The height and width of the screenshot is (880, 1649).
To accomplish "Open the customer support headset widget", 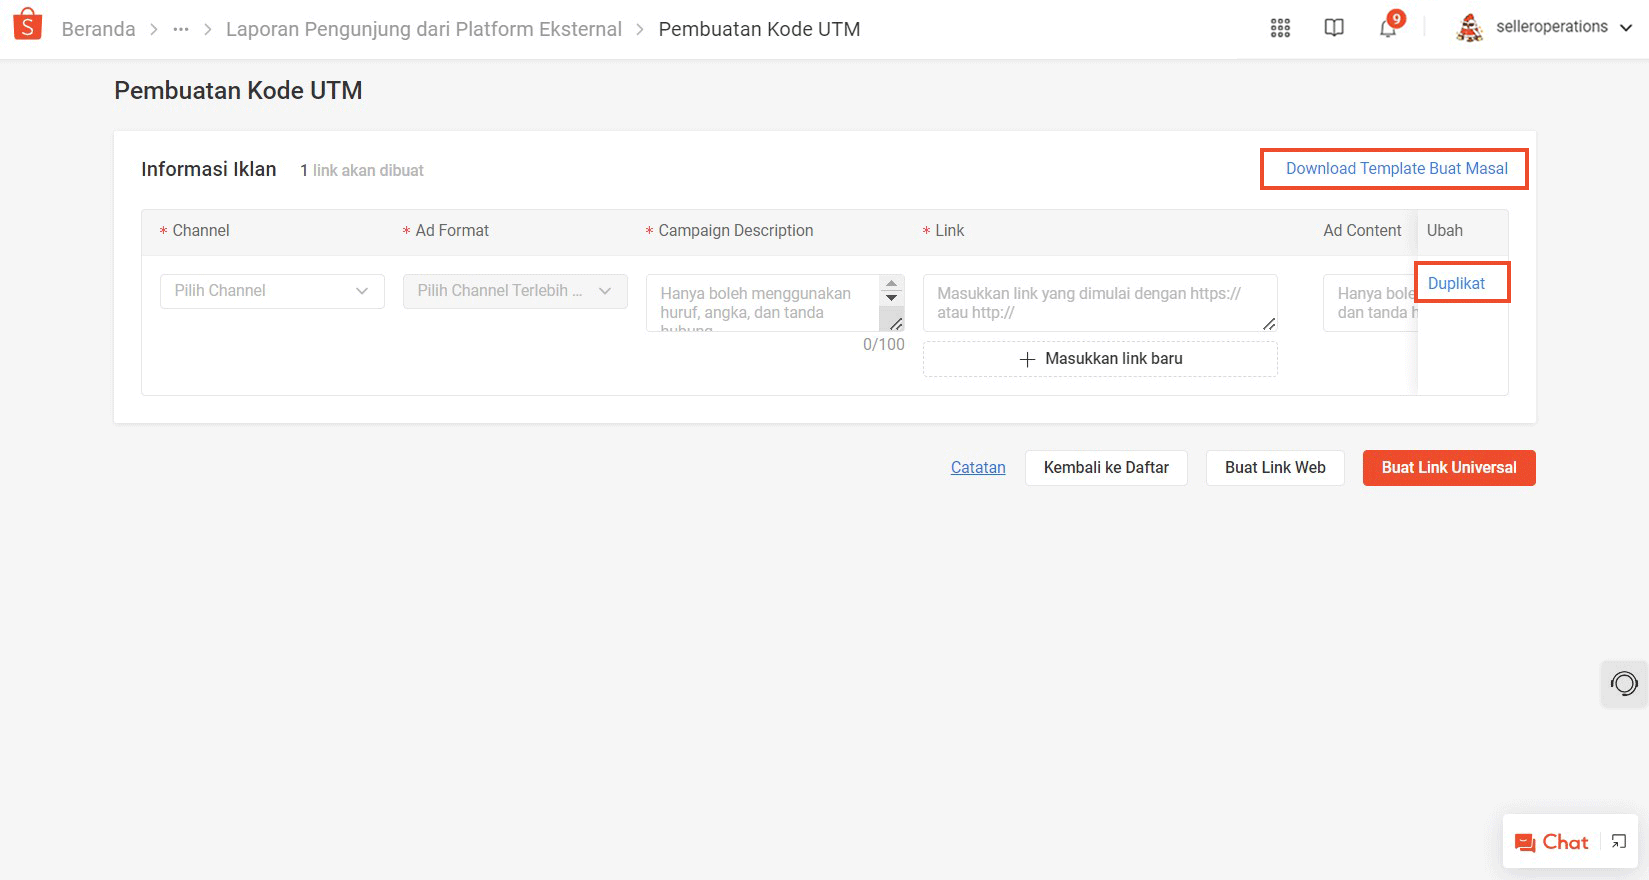I will (1624, 684).
